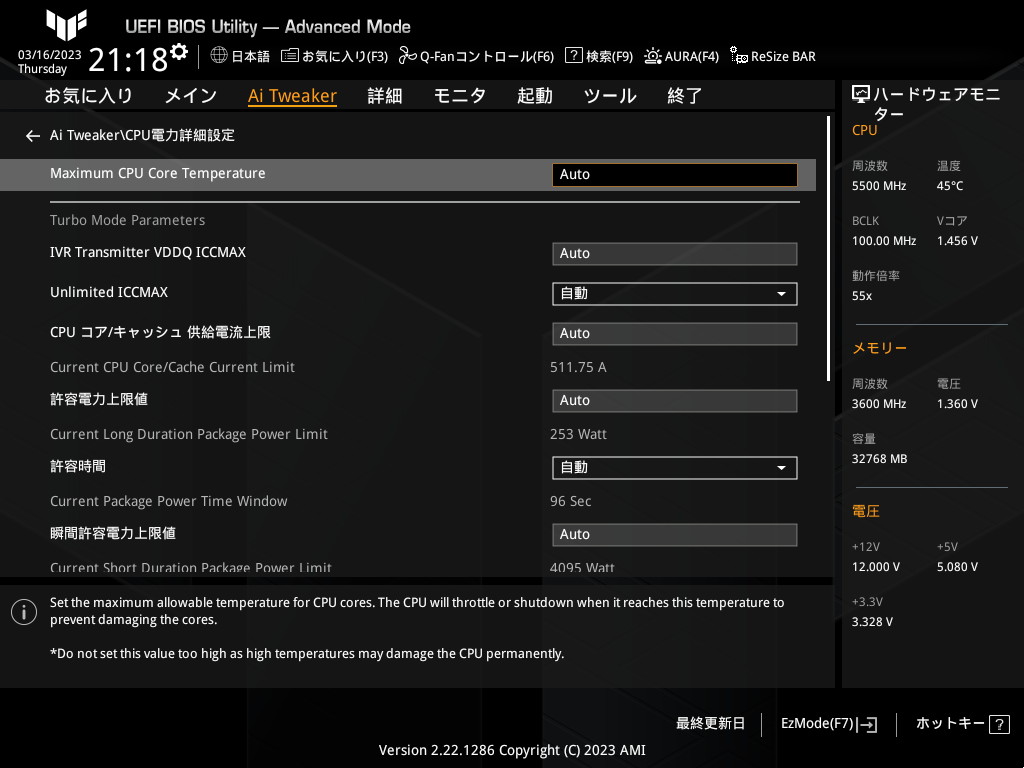This screenshot has height=768, width=1024.
Task: Click the 100.00 MHz BCLK value
Action: click(x=884, y=241)
